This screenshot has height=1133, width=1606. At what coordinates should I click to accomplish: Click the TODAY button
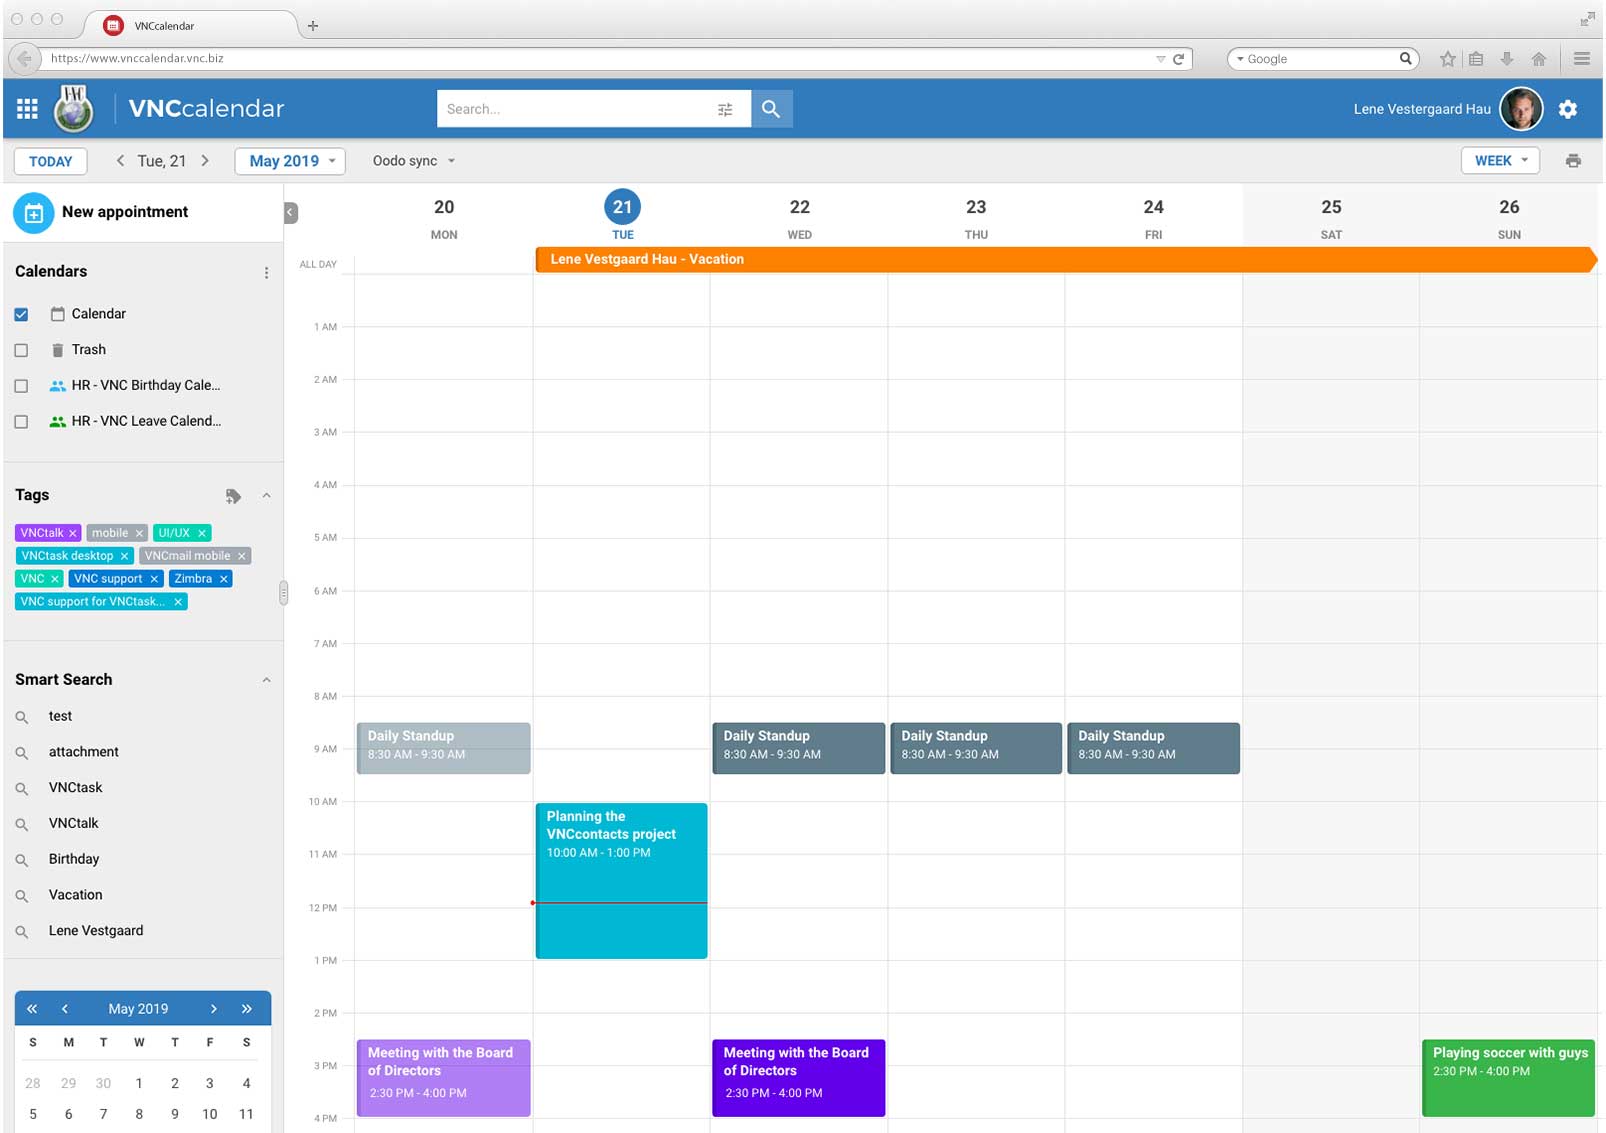point(50,161)
